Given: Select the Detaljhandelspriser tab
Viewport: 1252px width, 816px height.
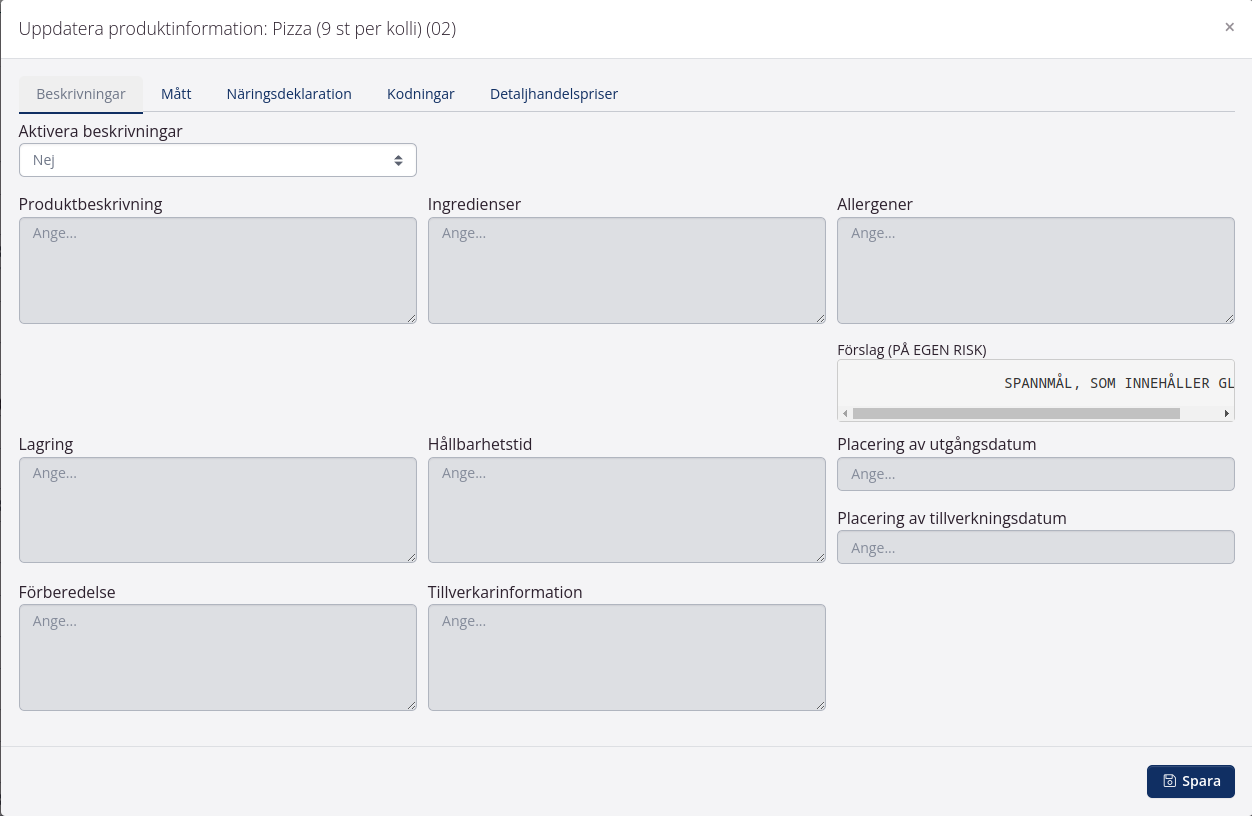Looking at the screenshot, I should (x=554, y=94).
